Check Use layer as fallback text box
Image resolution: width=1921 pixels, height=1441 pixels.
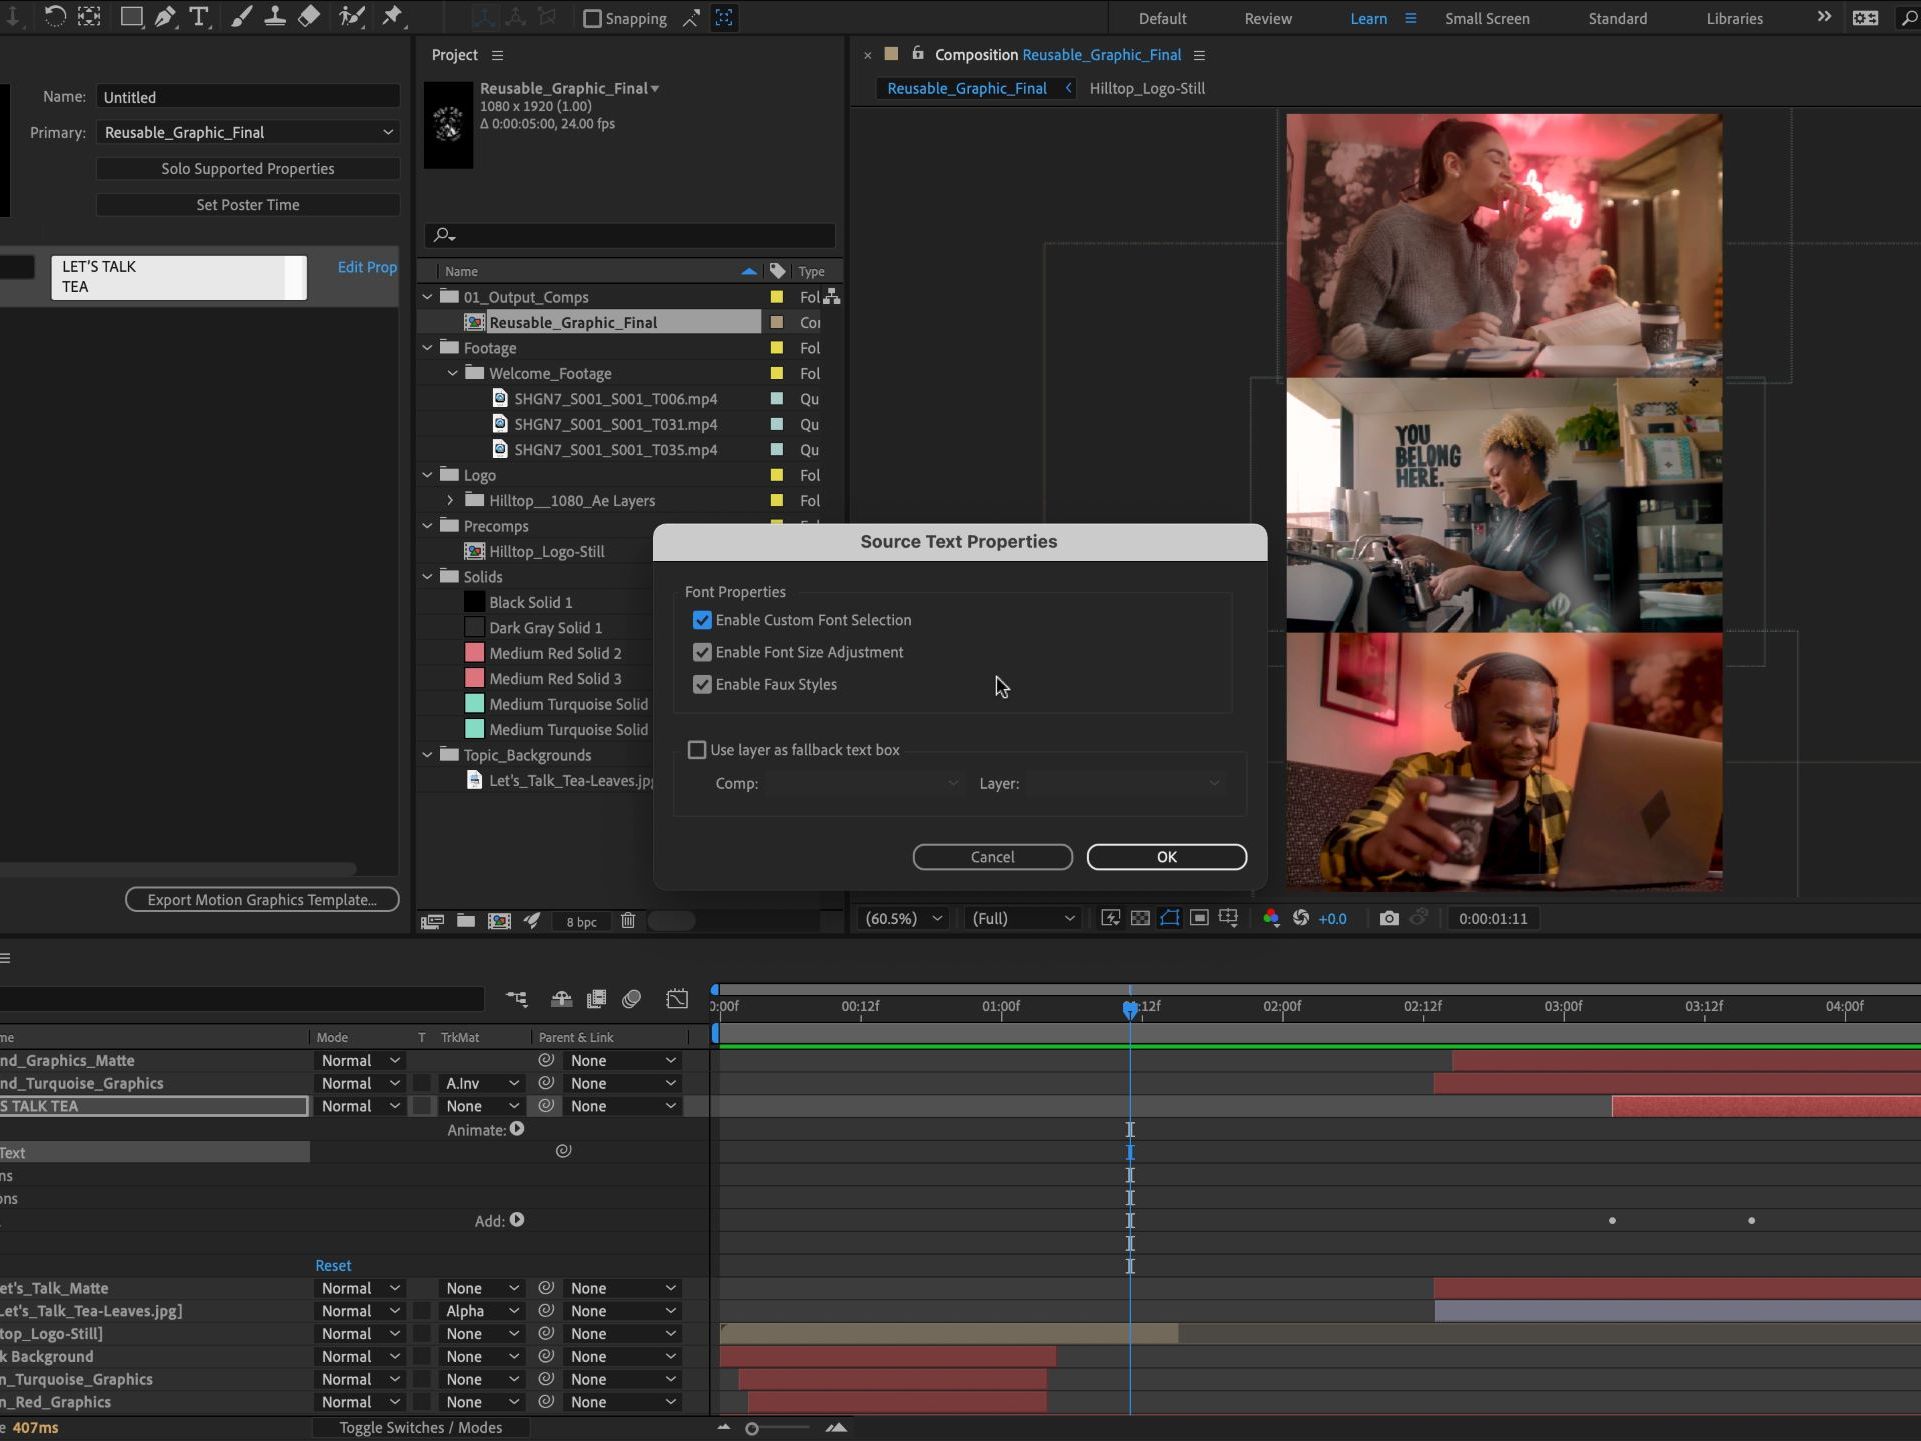click(x=697, y=750)
